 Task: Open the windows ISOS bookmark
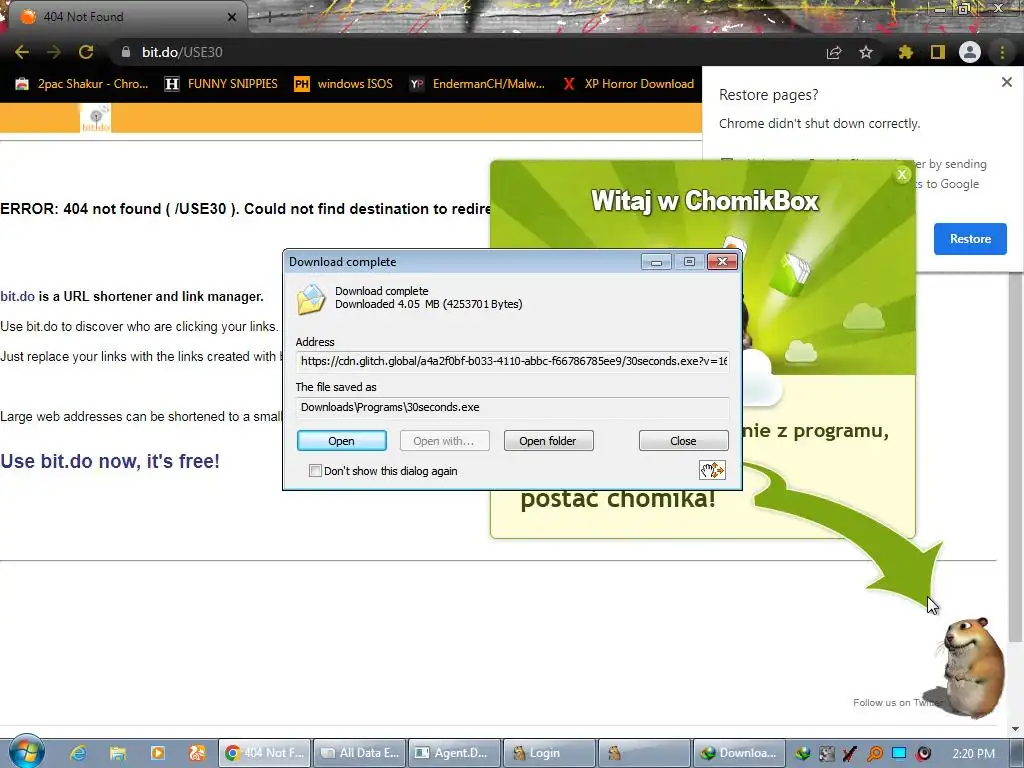click(344, 84)
